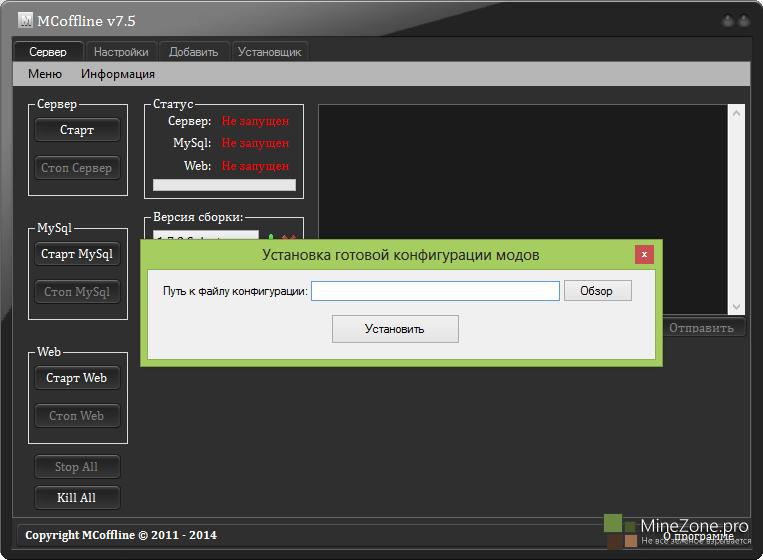Click the MCoffline app icon in title bar

tap(26, 21)
